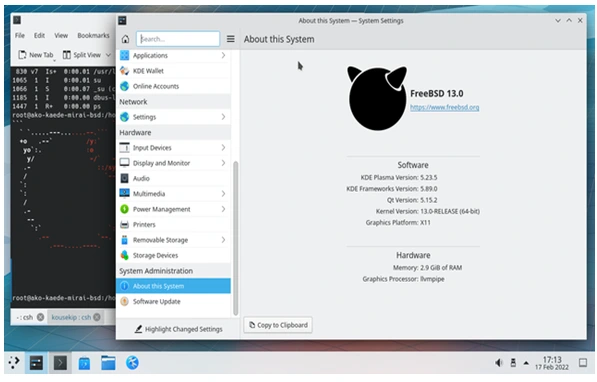Launch Discover software center from taskbar
The width and height of the screenshot is (597, 382).
pyautogui.click(x=84, y=363)
